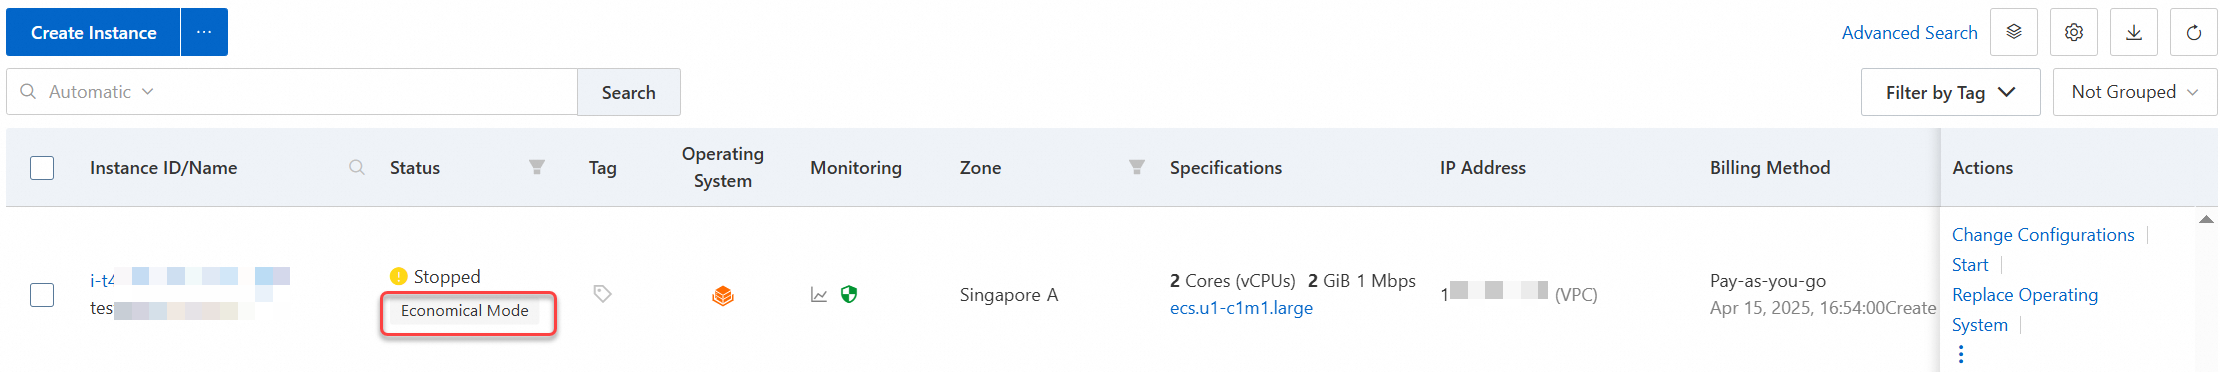This screenshot has height=372, width=2220.
Task: Click the Create Instance button
Action: (x=93, y=32)
